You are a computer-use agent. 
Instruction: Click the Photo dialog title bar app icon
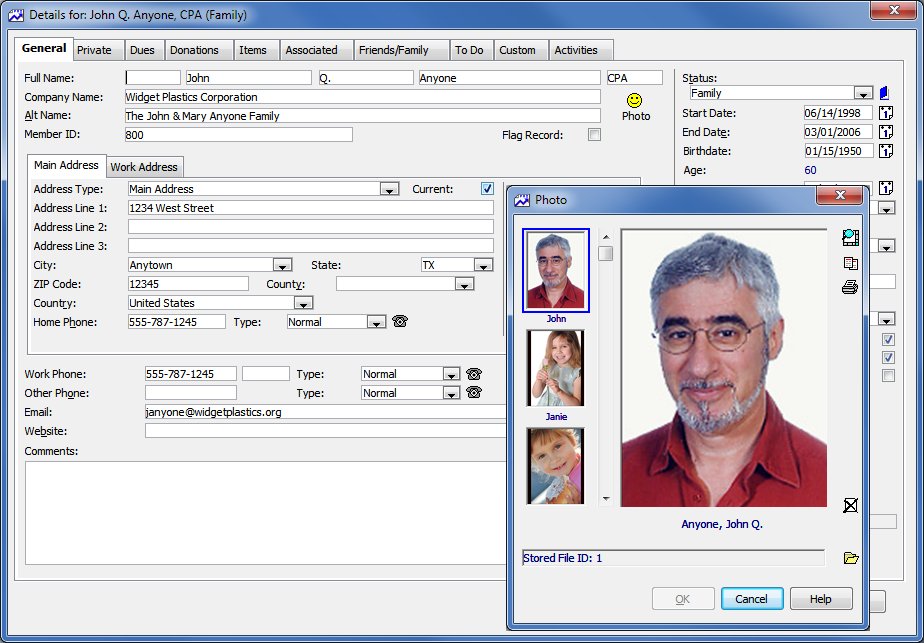522,200
